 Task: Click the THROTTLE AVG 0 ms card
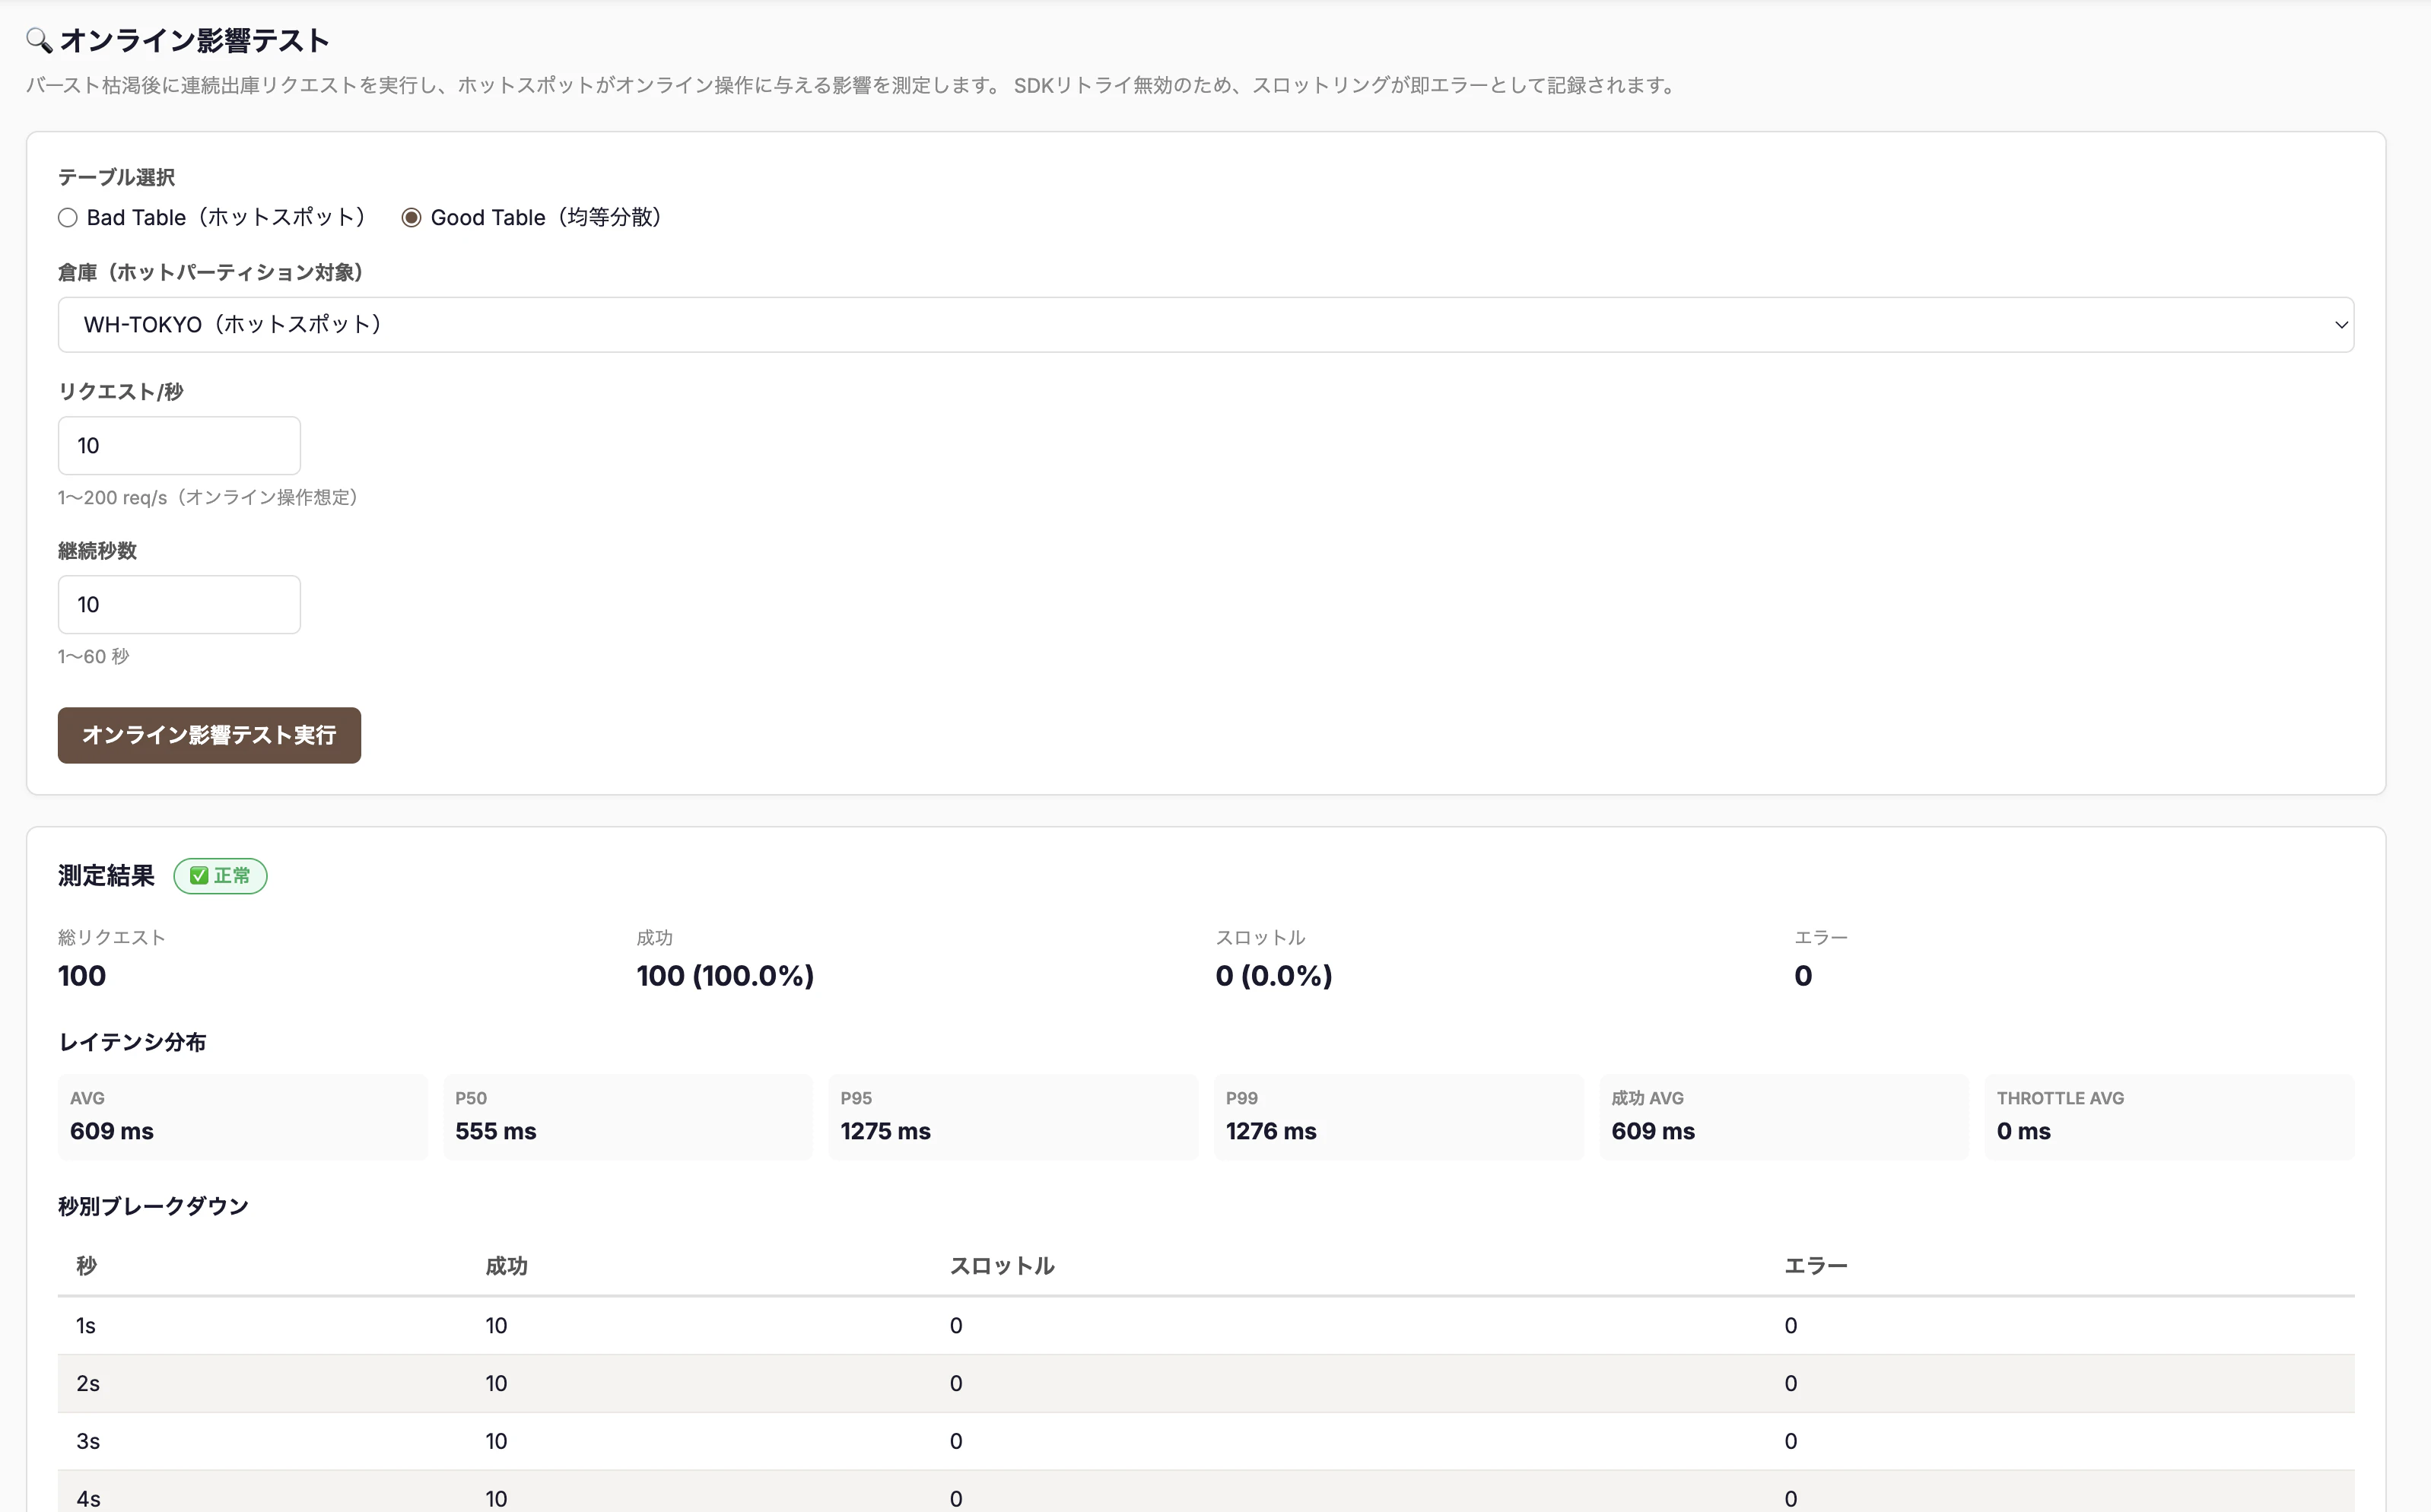click(2170, 1117)
